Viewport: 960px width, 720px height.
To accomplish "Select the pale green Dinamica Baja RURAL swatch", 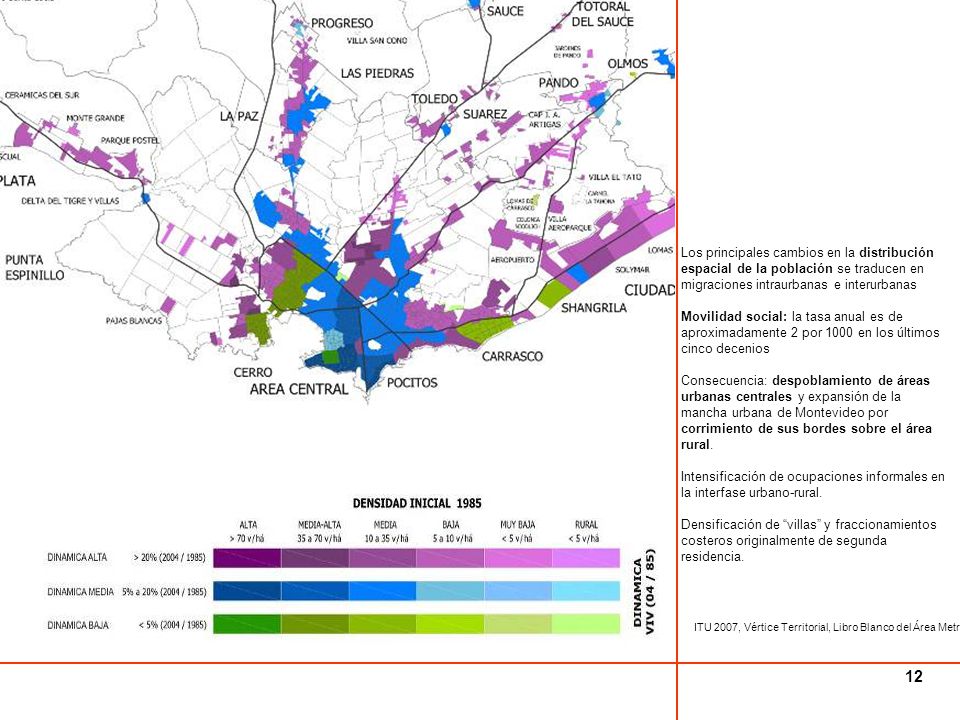I will tap(586, 624).
